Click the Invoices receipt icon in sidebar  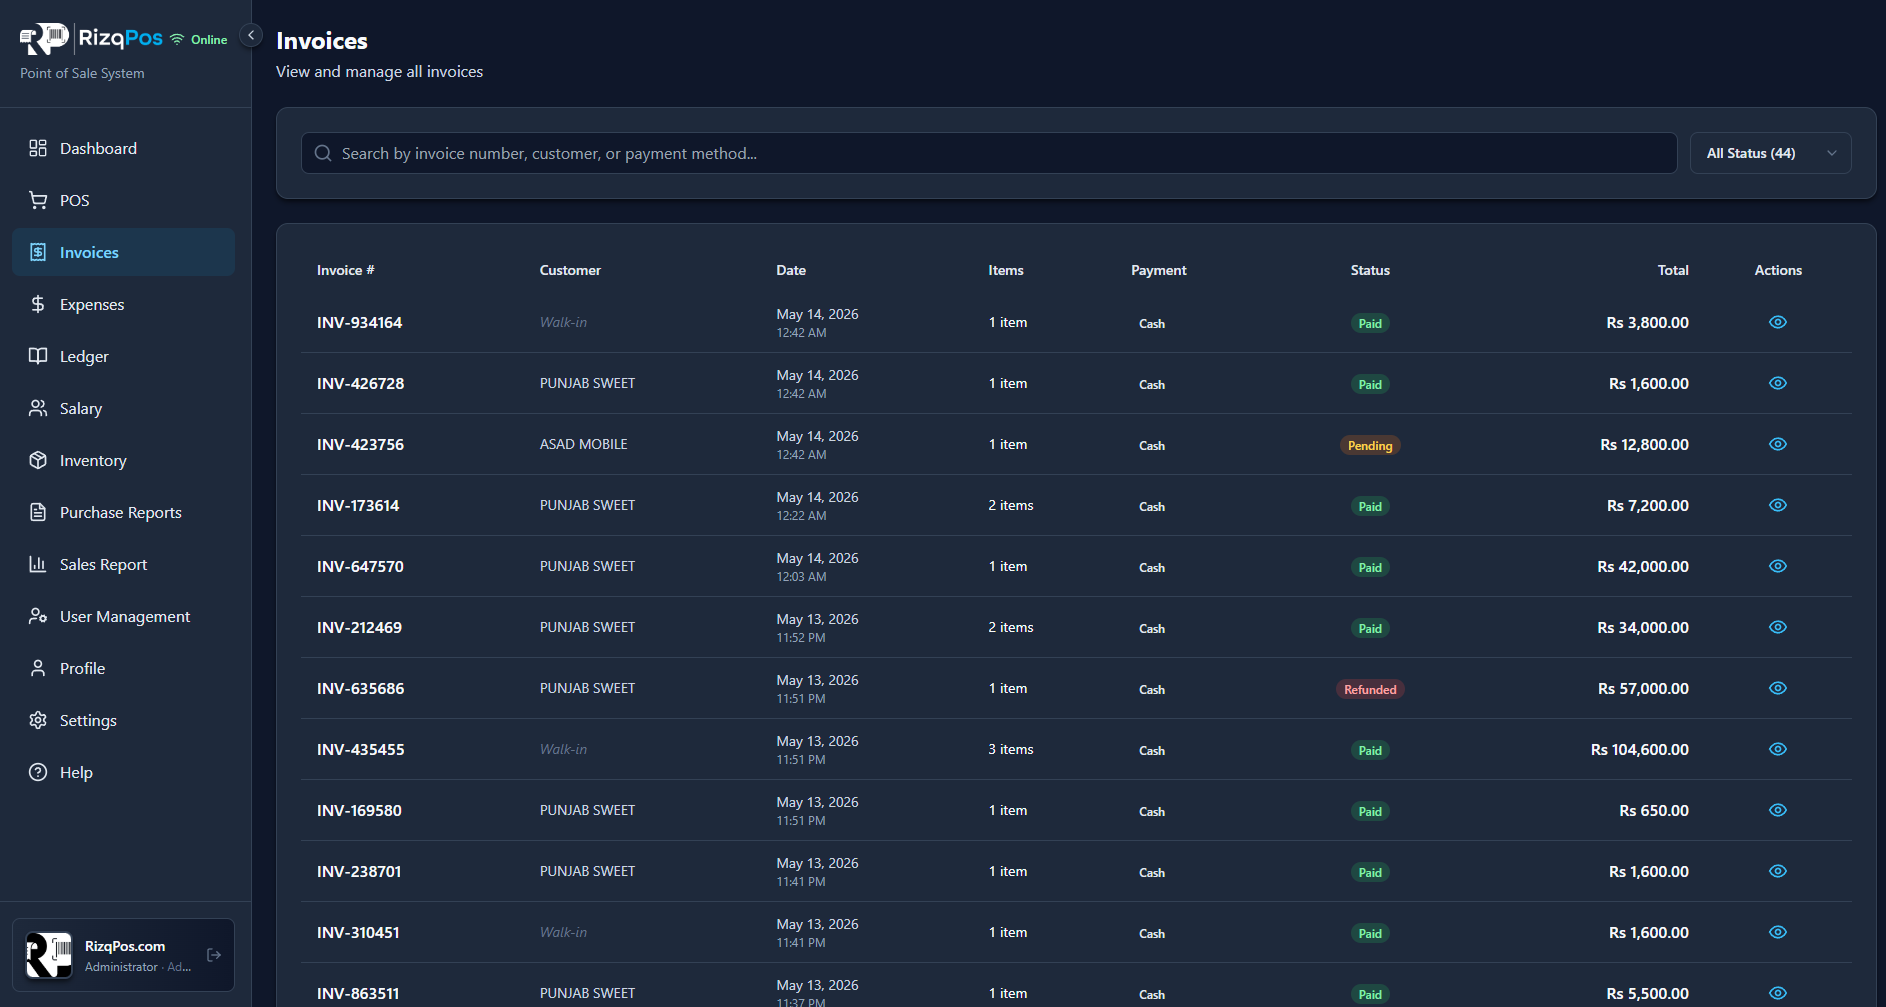tap(38, 252)
